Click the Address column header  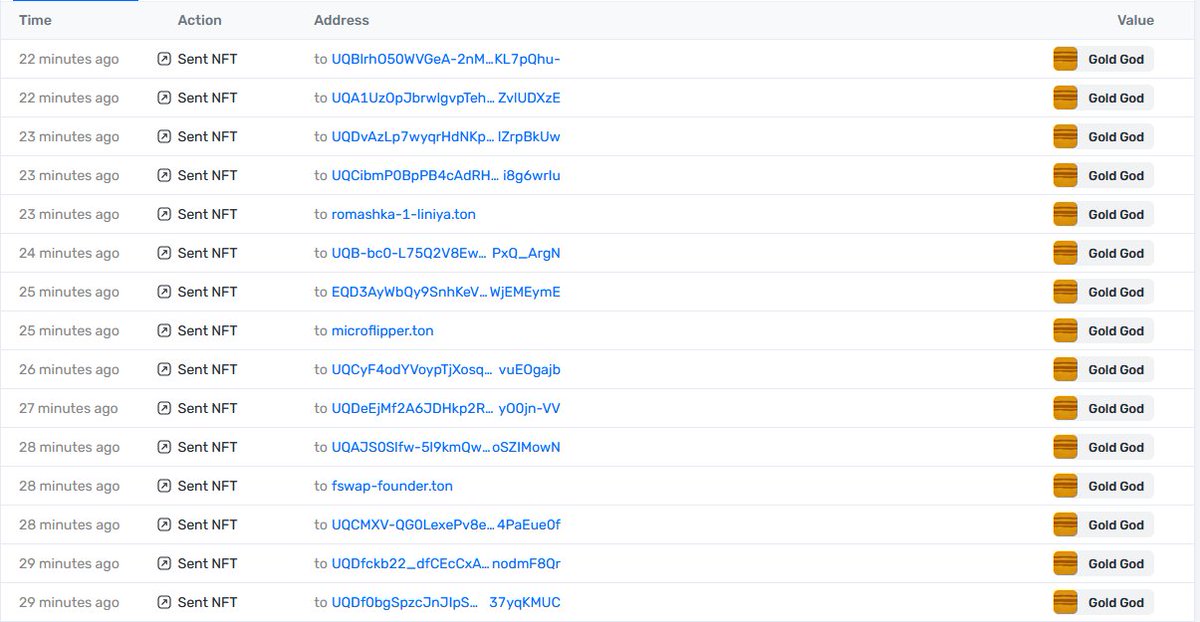(340, 20)
